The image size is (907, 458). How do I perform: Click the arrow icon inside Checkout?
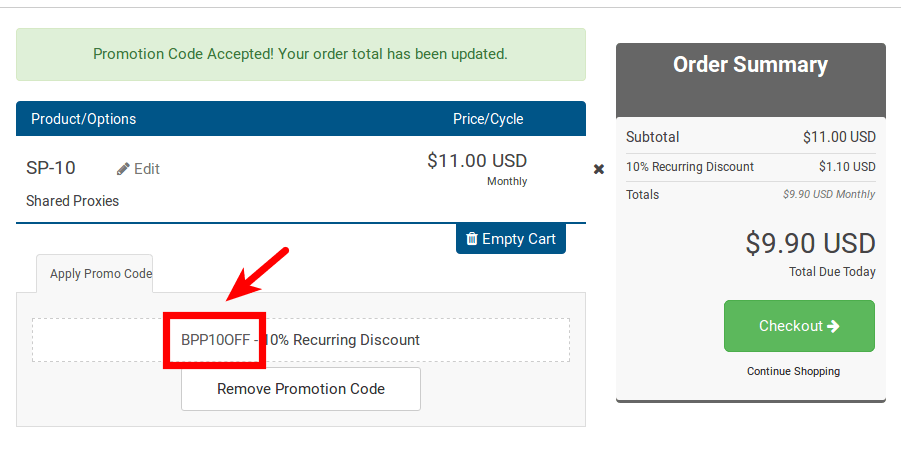833,327
